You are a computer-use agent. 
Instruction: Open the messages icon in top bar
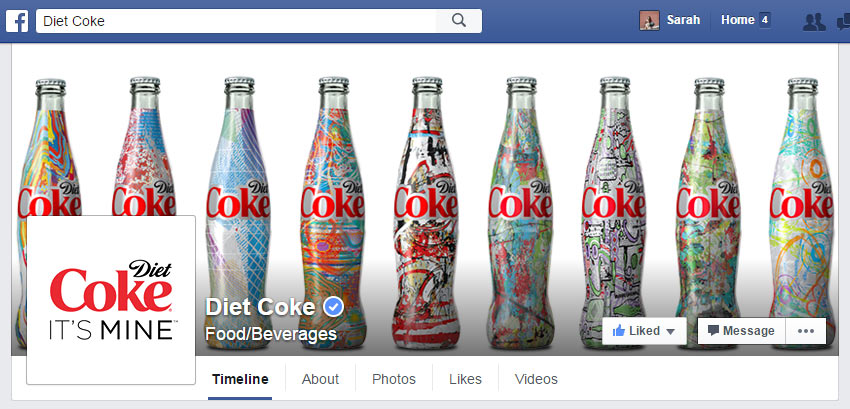tap(845, 21)
